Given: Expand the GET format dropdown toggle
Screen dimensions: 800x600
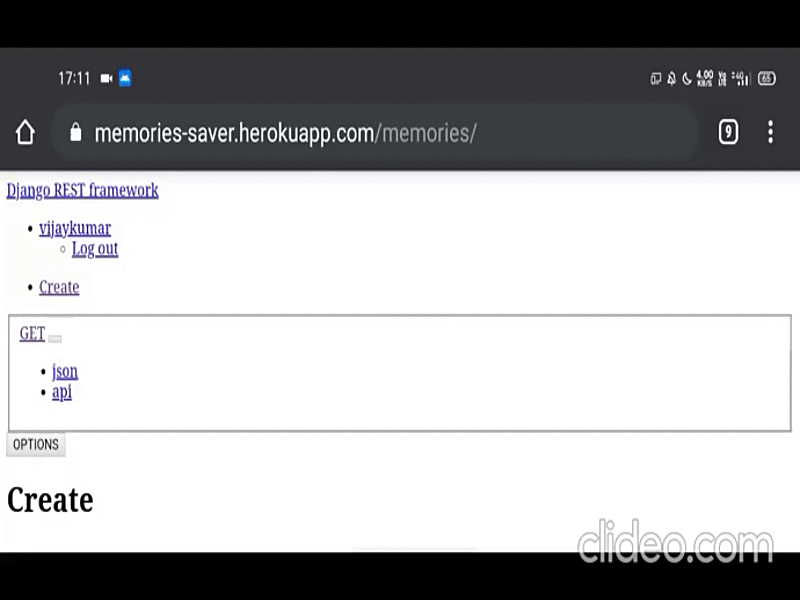Looking at the screenshot, I should point(55,339).
